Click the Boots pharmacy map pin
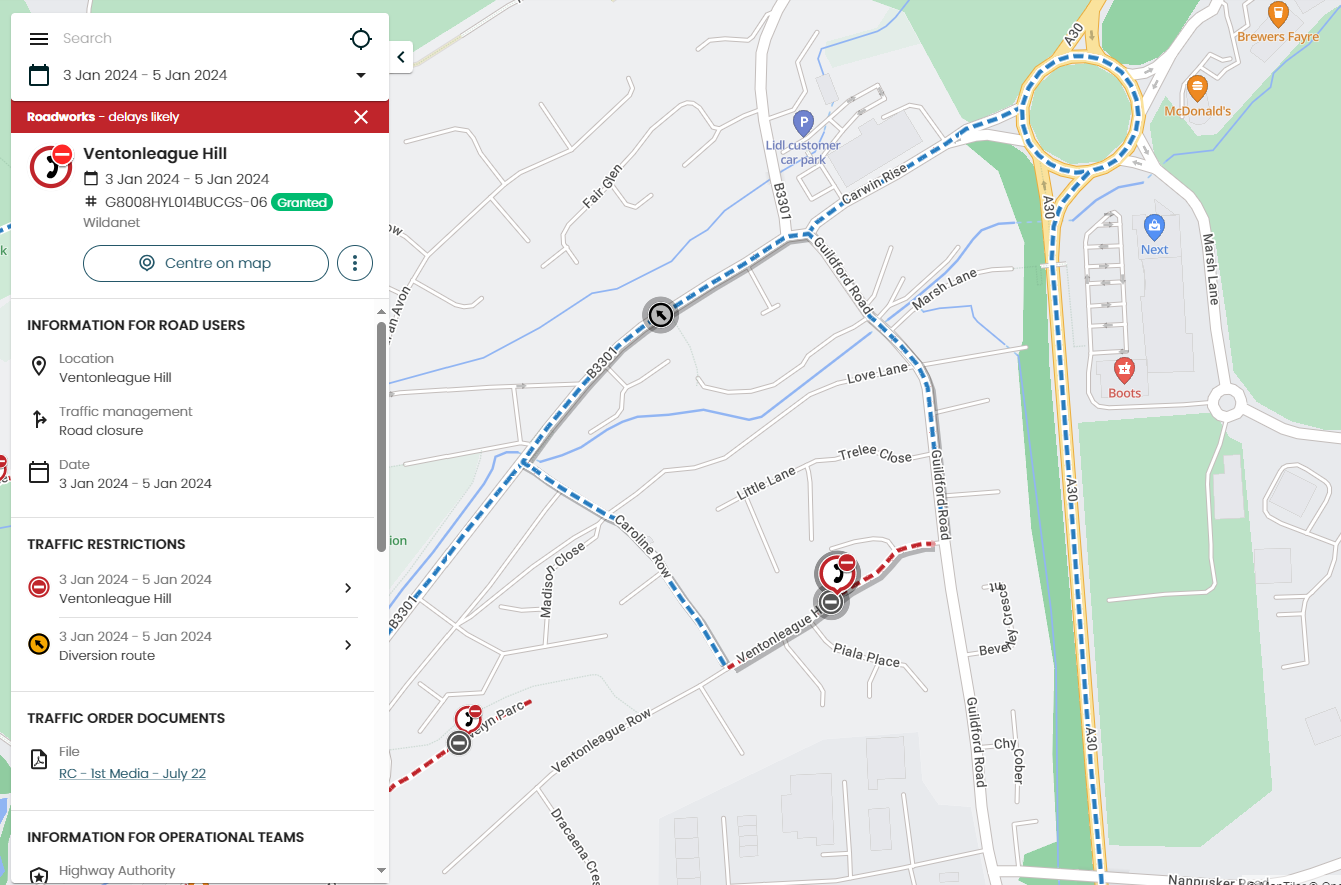 (x=1124, y=369)
